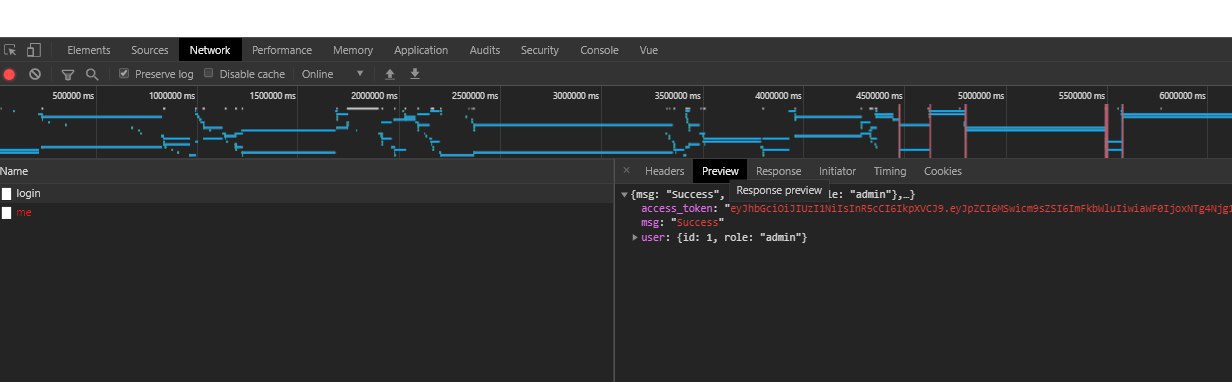Open the network filter icon
The width and height of the screenshot is (1232, 382).
(x=68, y=74)
